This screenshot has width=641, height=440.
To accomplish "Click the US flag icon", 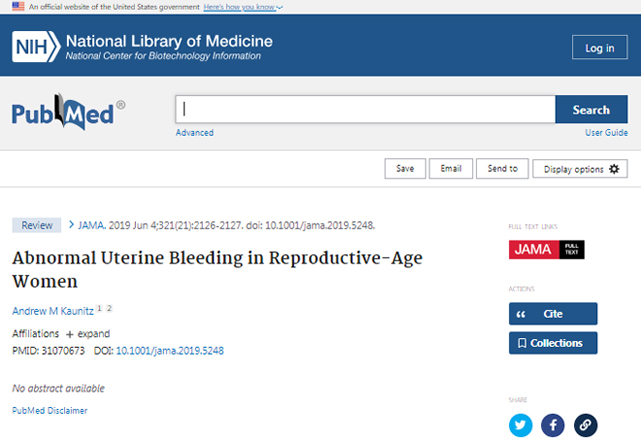I will coord(18,7).
